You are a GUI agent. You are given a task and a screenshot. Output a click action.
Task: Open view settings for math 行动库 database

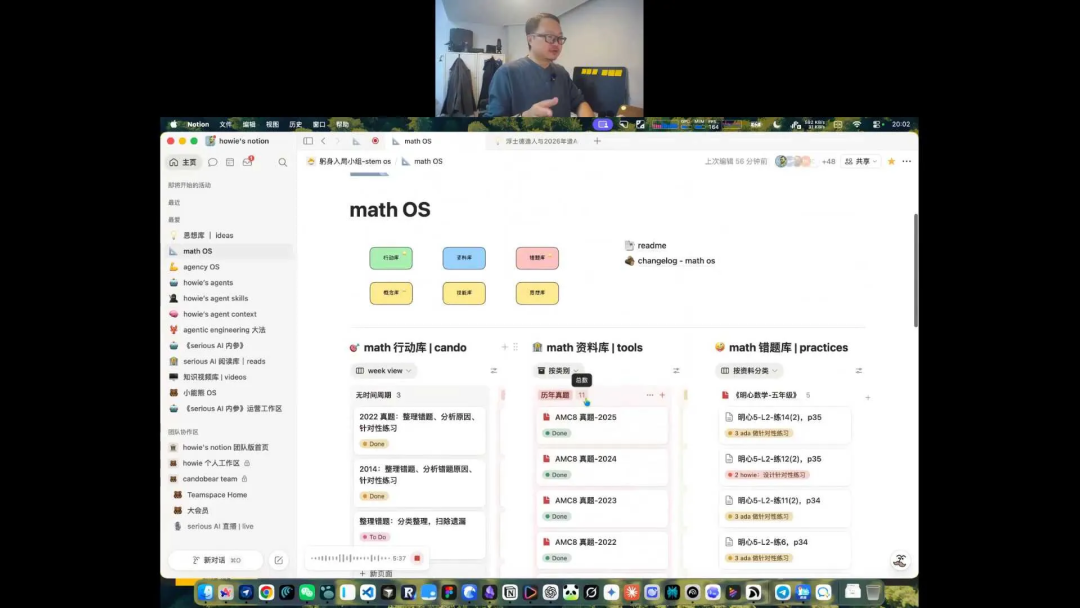tap(494, 370)
